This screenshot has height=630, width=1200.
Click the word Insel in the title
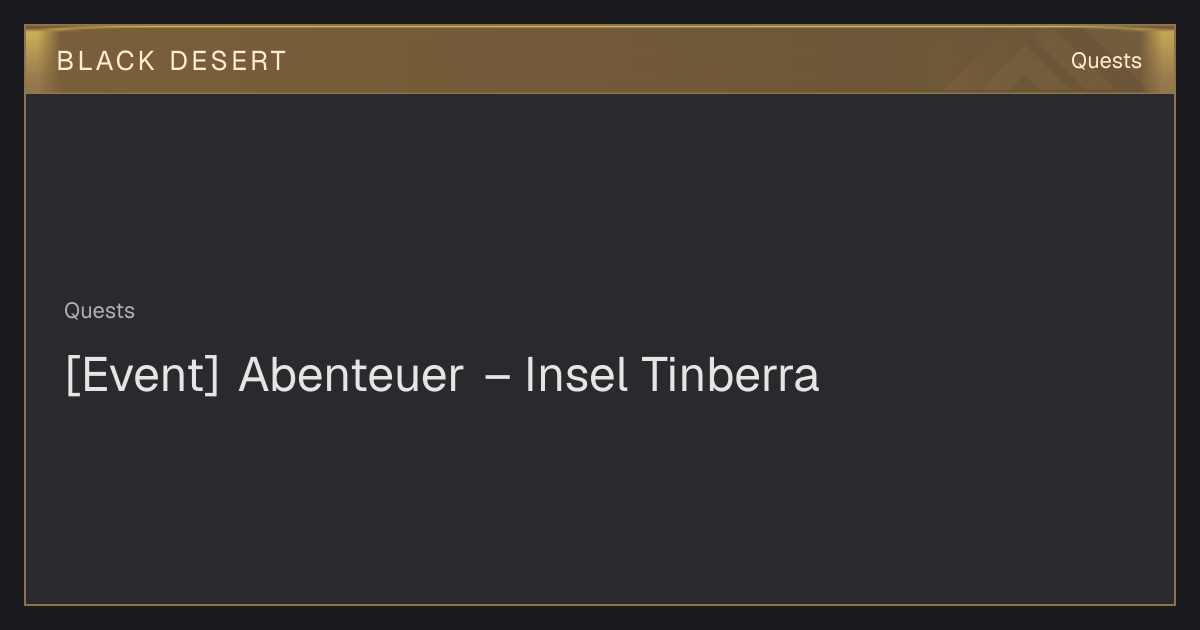pyautogui.click(x=576, y=375)
